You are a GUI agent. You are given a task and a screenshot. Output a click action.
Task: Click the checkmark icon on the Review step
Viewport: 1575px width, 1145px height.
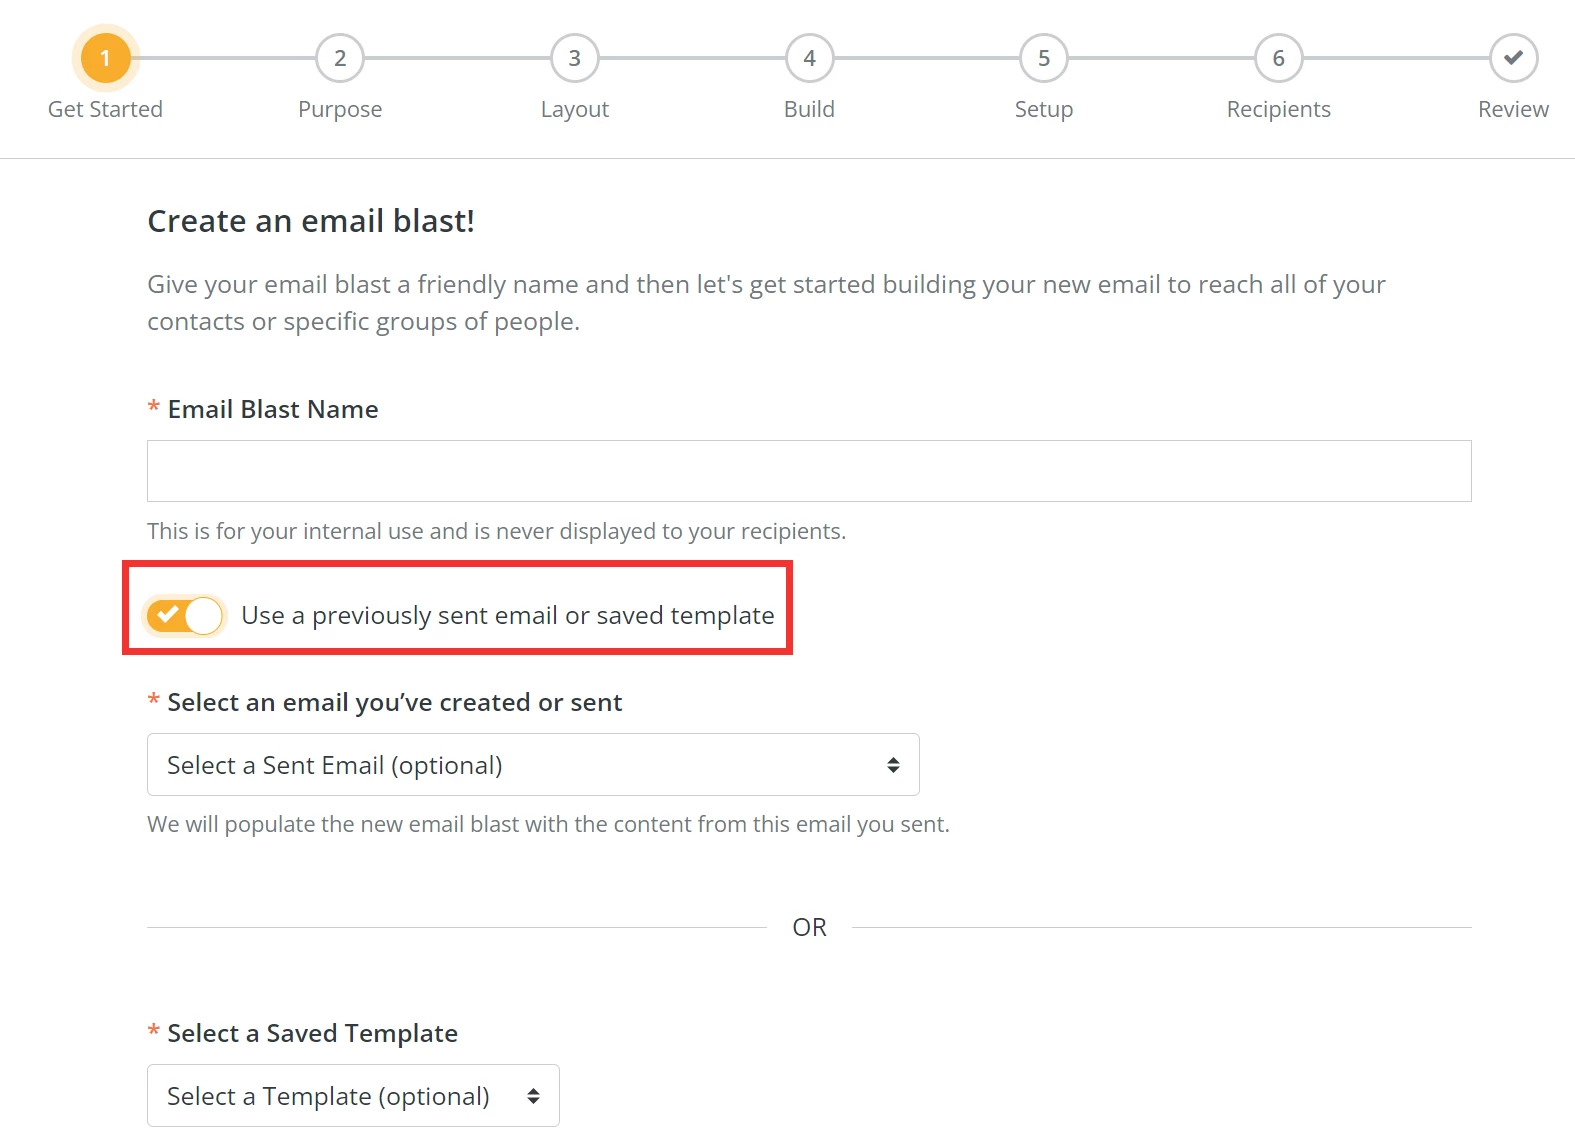point(1512,58)
